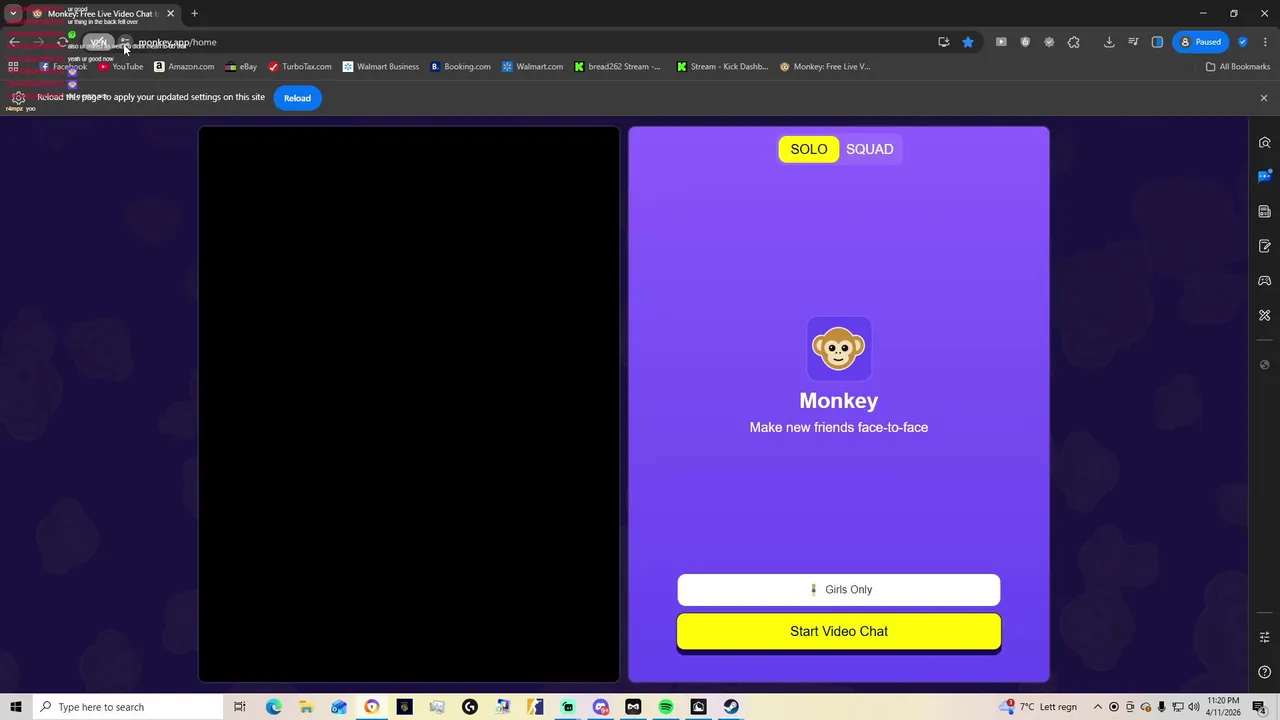This screenshot has height=720, width=1280.
Task: Dismiss the reload settings notification bar
Action: 1264,98
